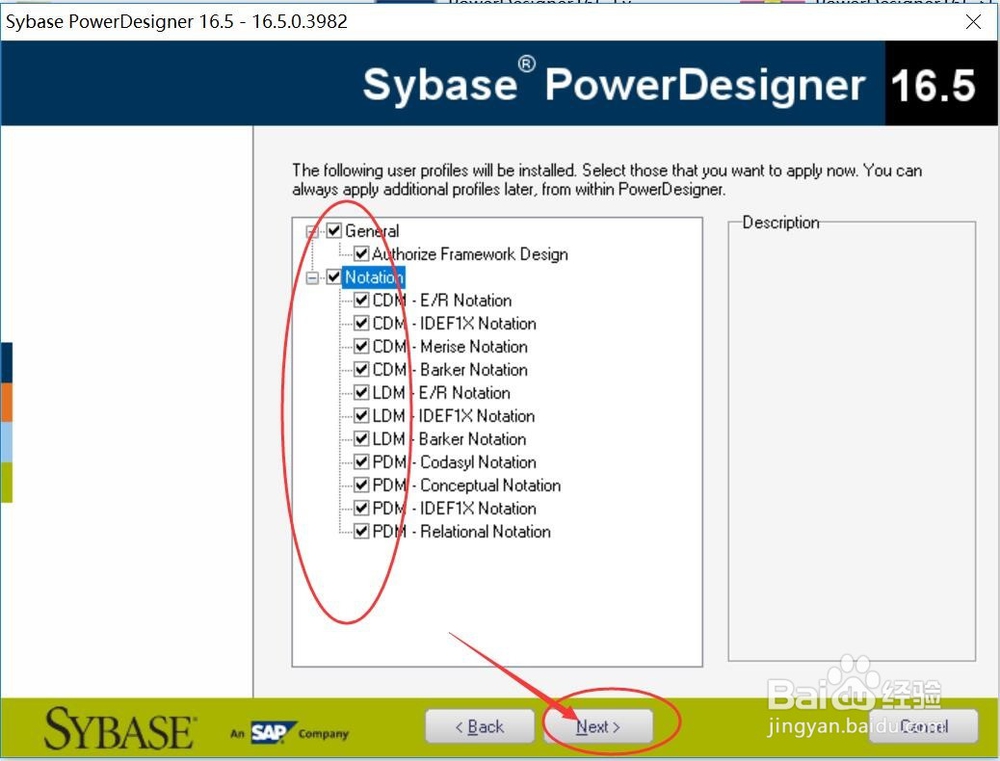Select 'Authorize Framework Design' label text
Screen dimensions: 1000x761
coord(469,254)
